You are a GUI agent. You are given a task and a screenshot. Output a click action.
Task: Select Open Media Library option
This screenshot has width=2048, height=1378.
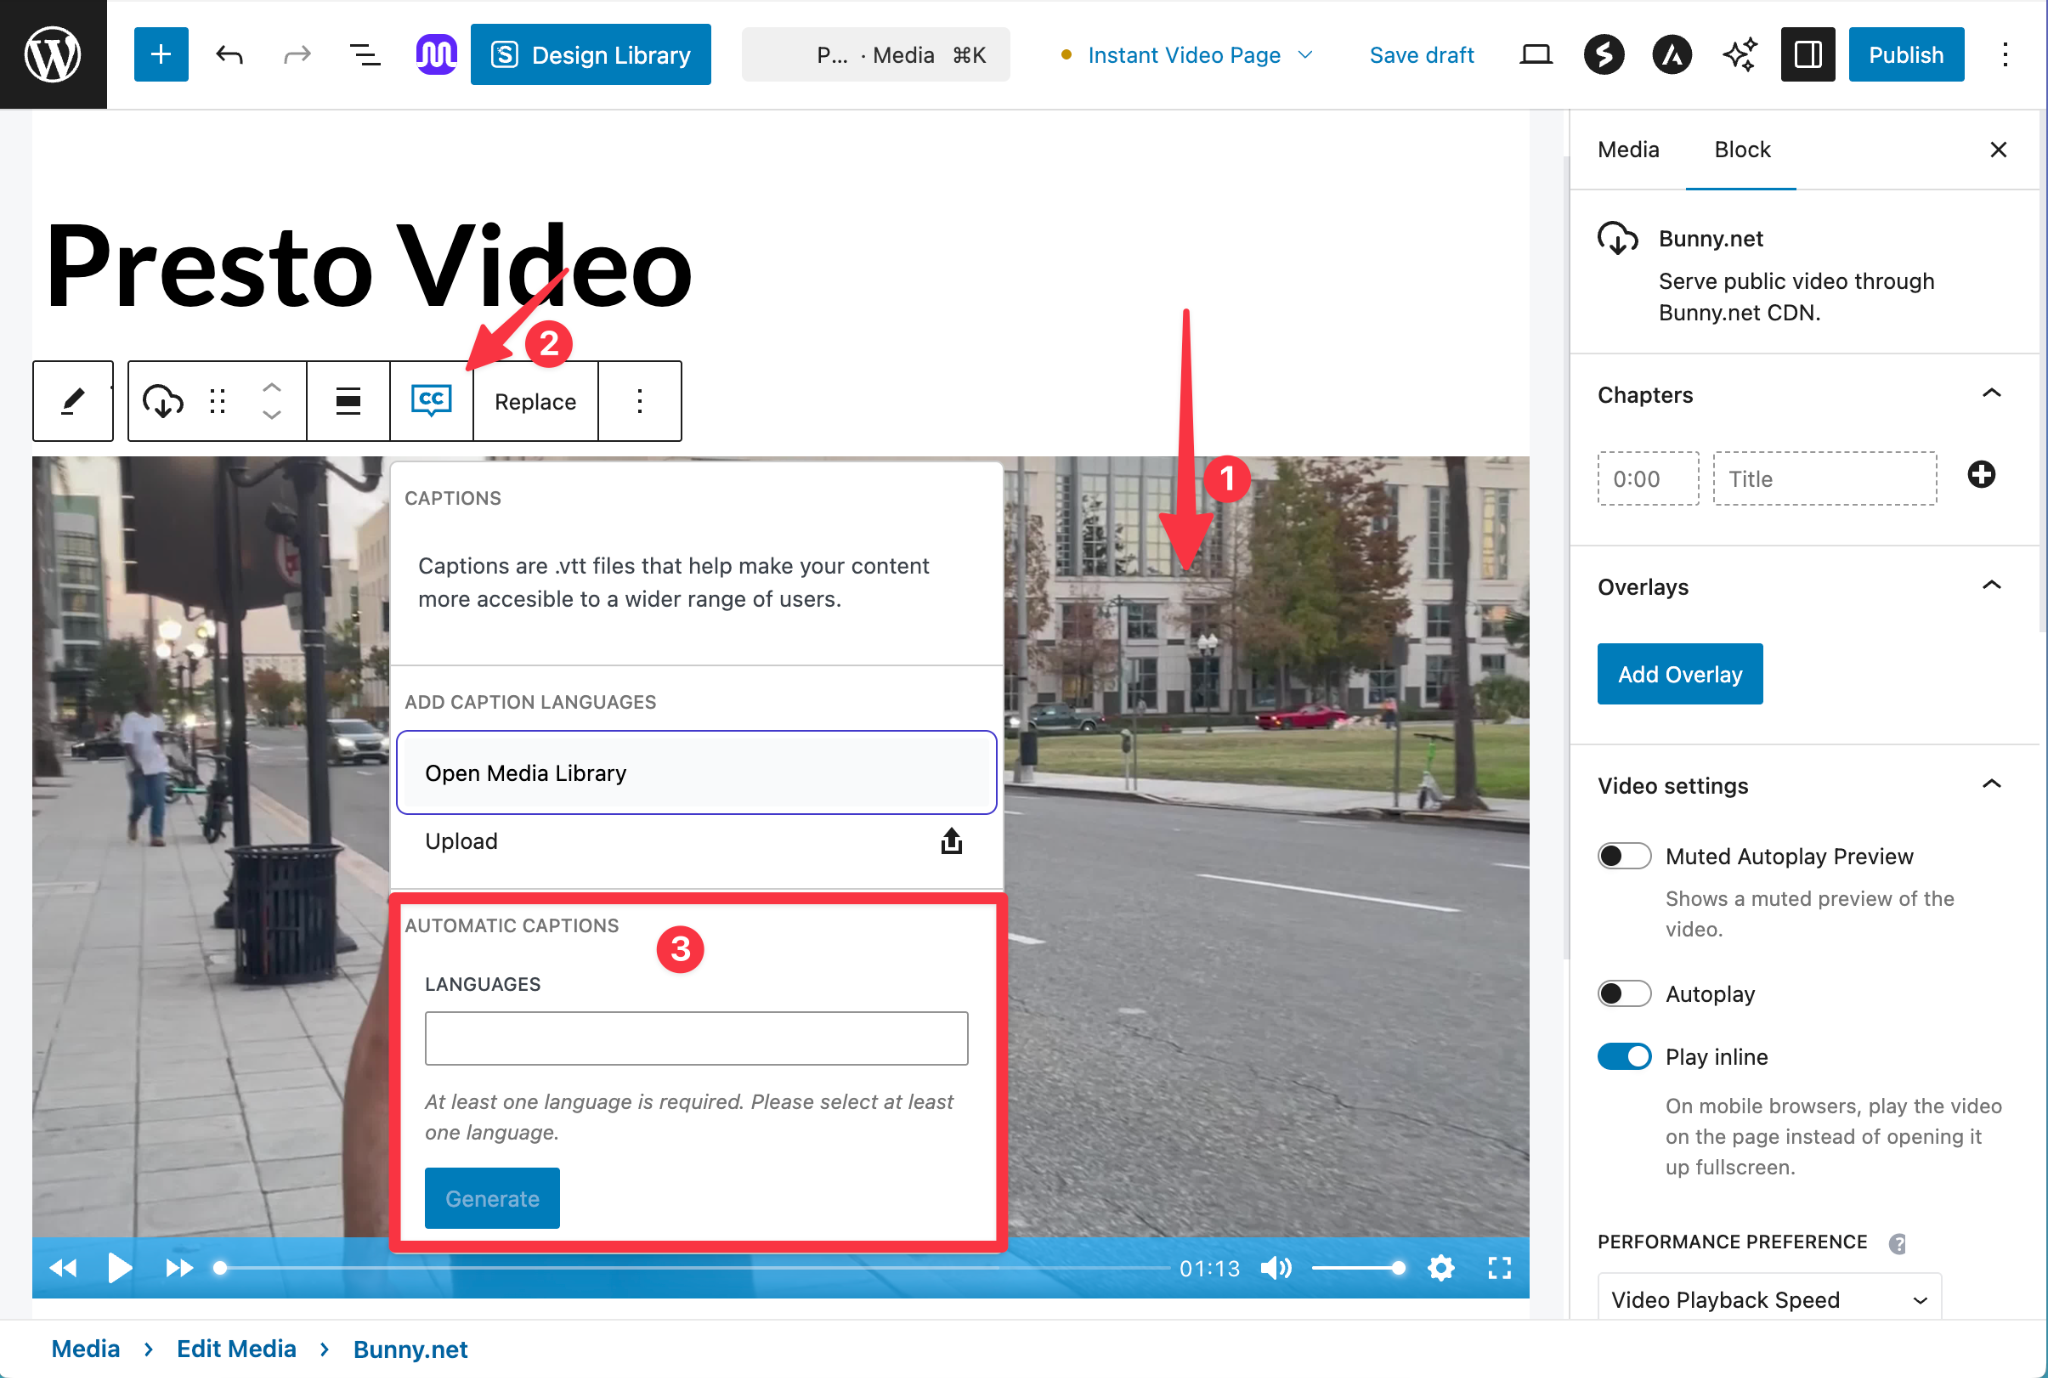click(x=696, y=773)
